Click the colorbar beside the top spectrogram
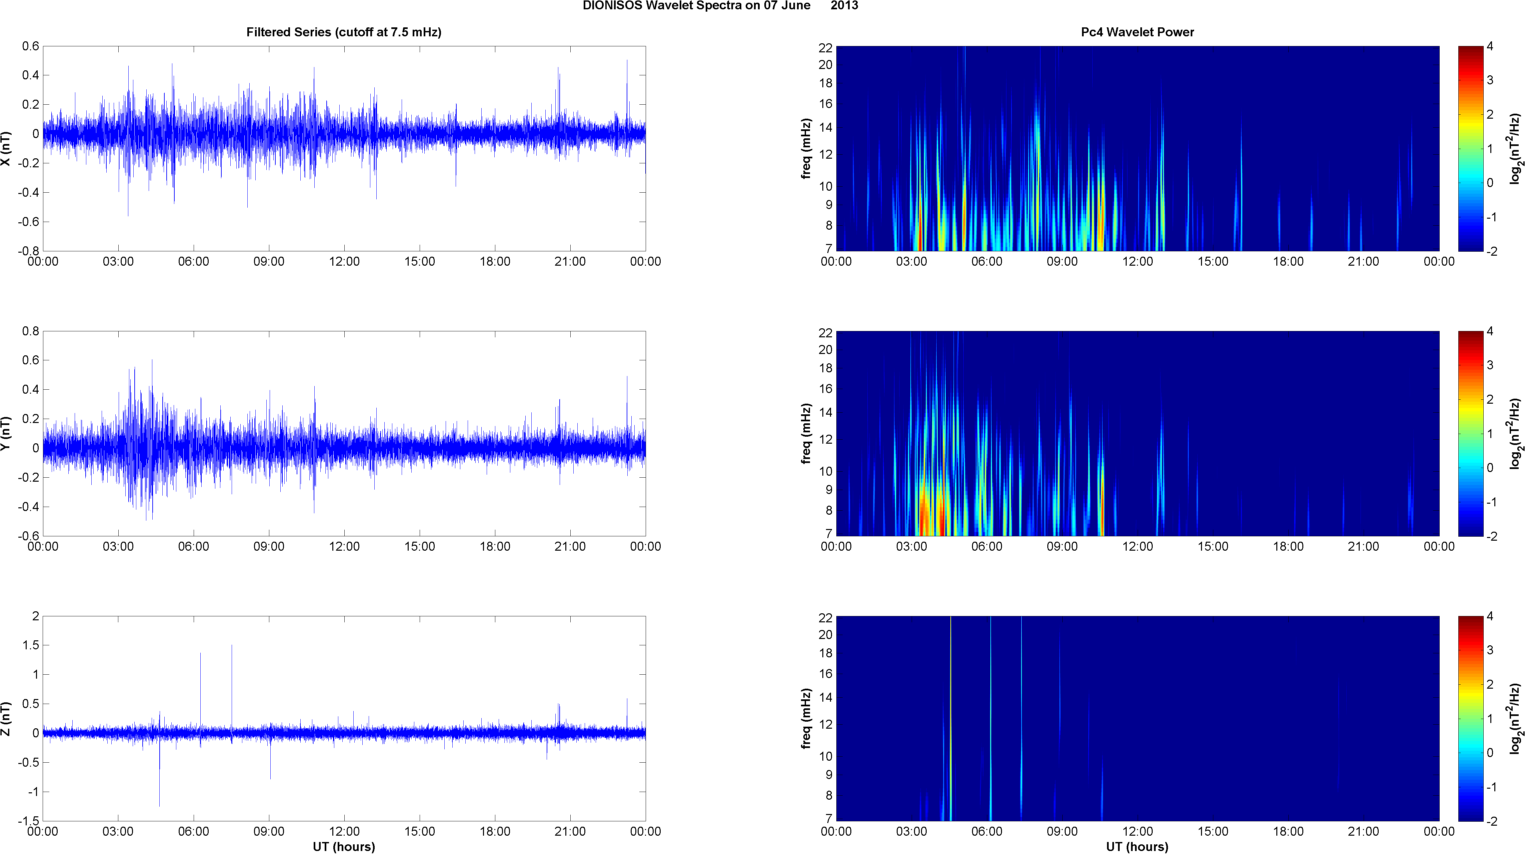Image resolution: width=1525 pixels, height=854 pixels. point(1470,148)
